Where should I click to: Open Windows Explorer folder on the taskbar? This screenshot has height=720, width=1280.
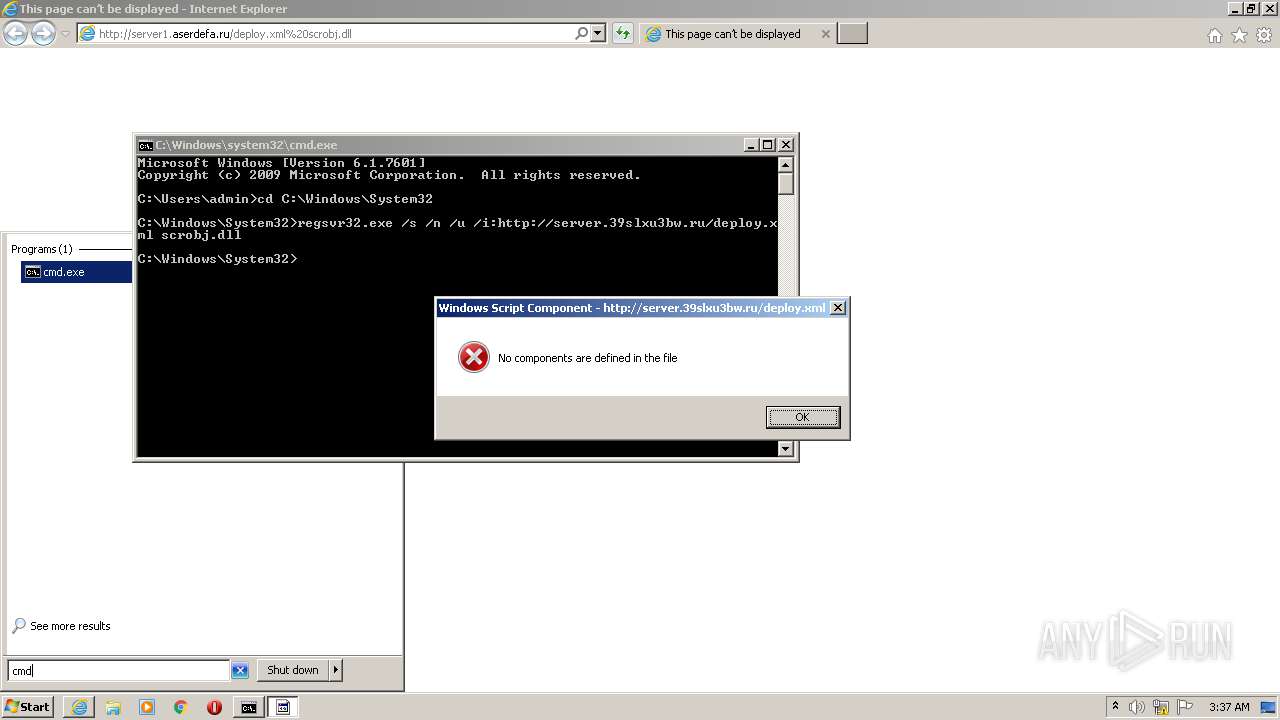(113, 707)
